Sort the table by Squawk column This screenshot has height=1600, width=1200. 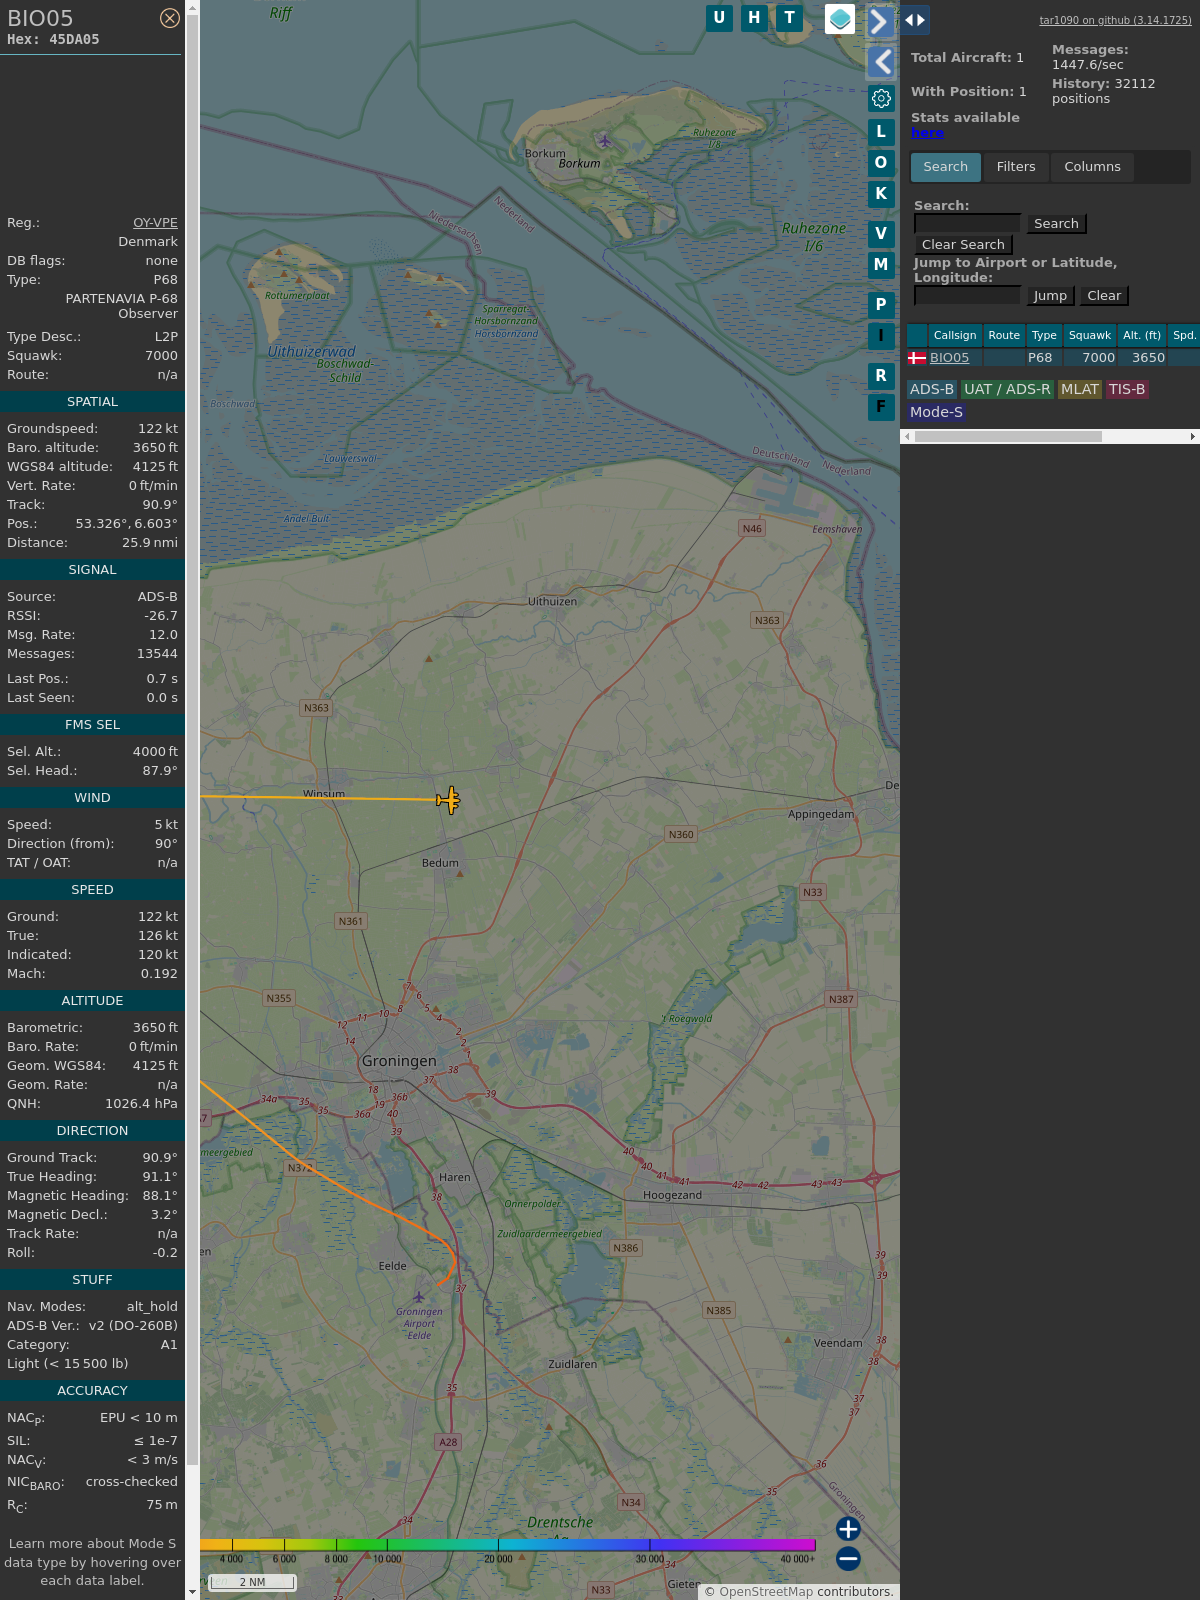[x=1090, y=335]
